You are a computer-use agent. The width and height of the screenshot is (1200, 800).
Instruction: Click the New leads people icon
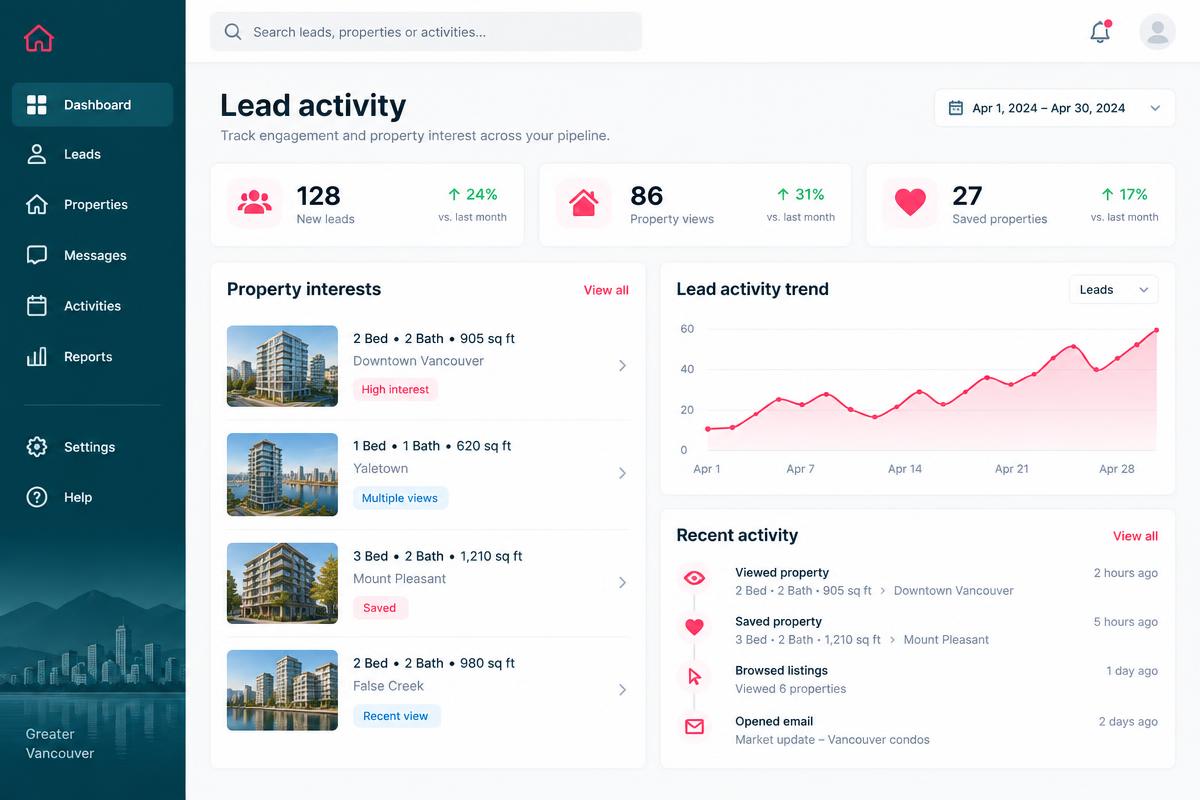[x=255, y=203]
